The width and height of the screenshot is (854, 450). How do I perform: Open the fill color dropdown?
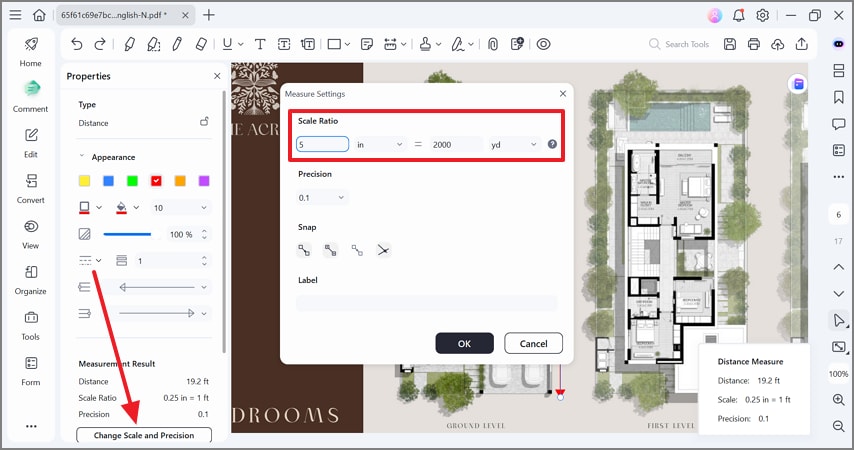pyautogui.click(x=136, y=208)
